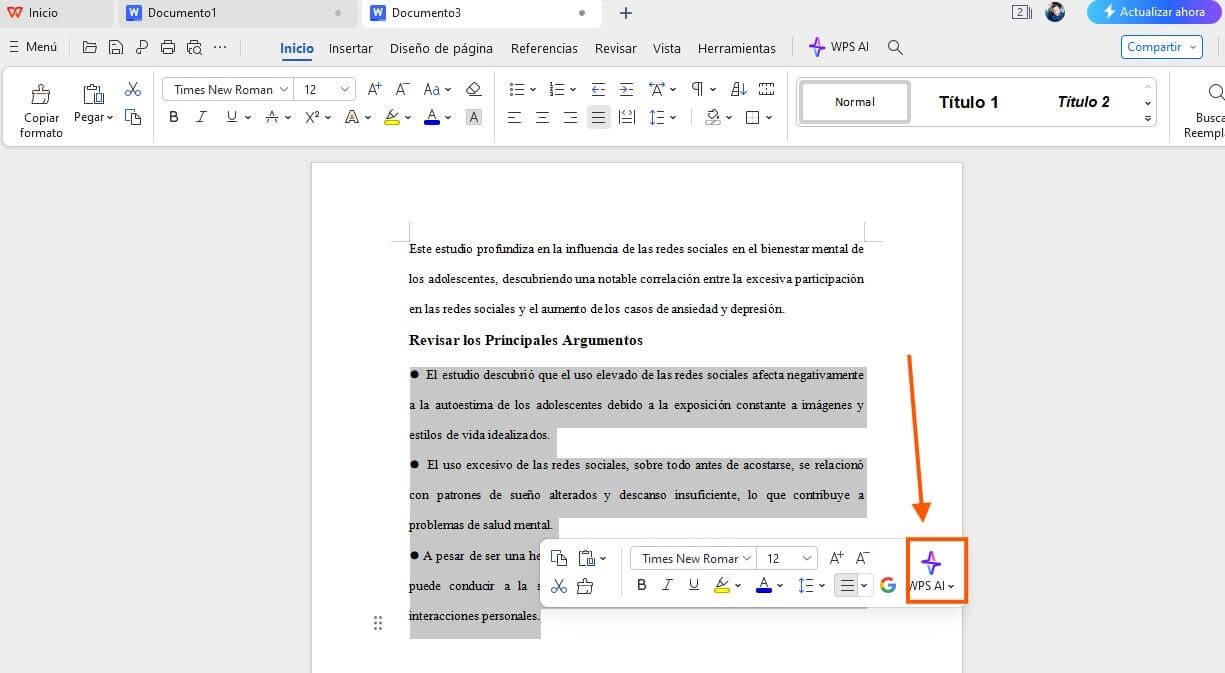The width and height of the screenshot is (1225, 673).
Task: Click the Actualizar ahora button
Action: 1153,12
